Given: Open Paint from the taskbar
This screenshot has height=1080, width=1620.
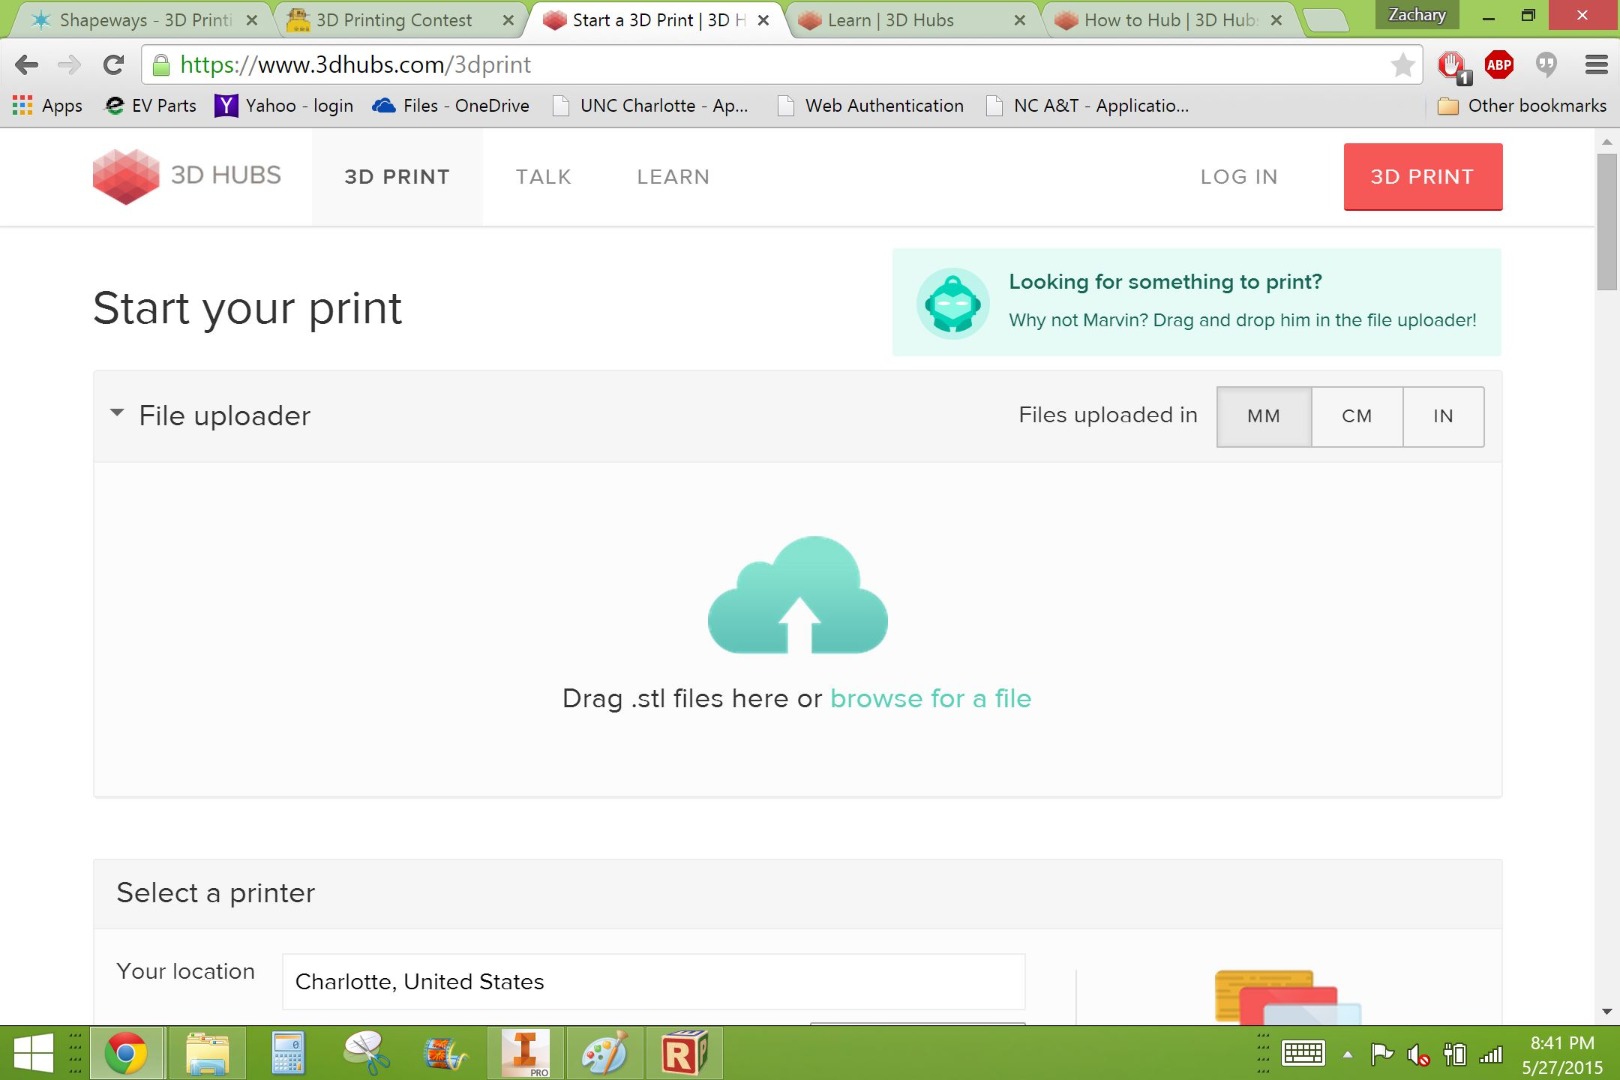Looking at the screenshot, I should click(605, 1054).
